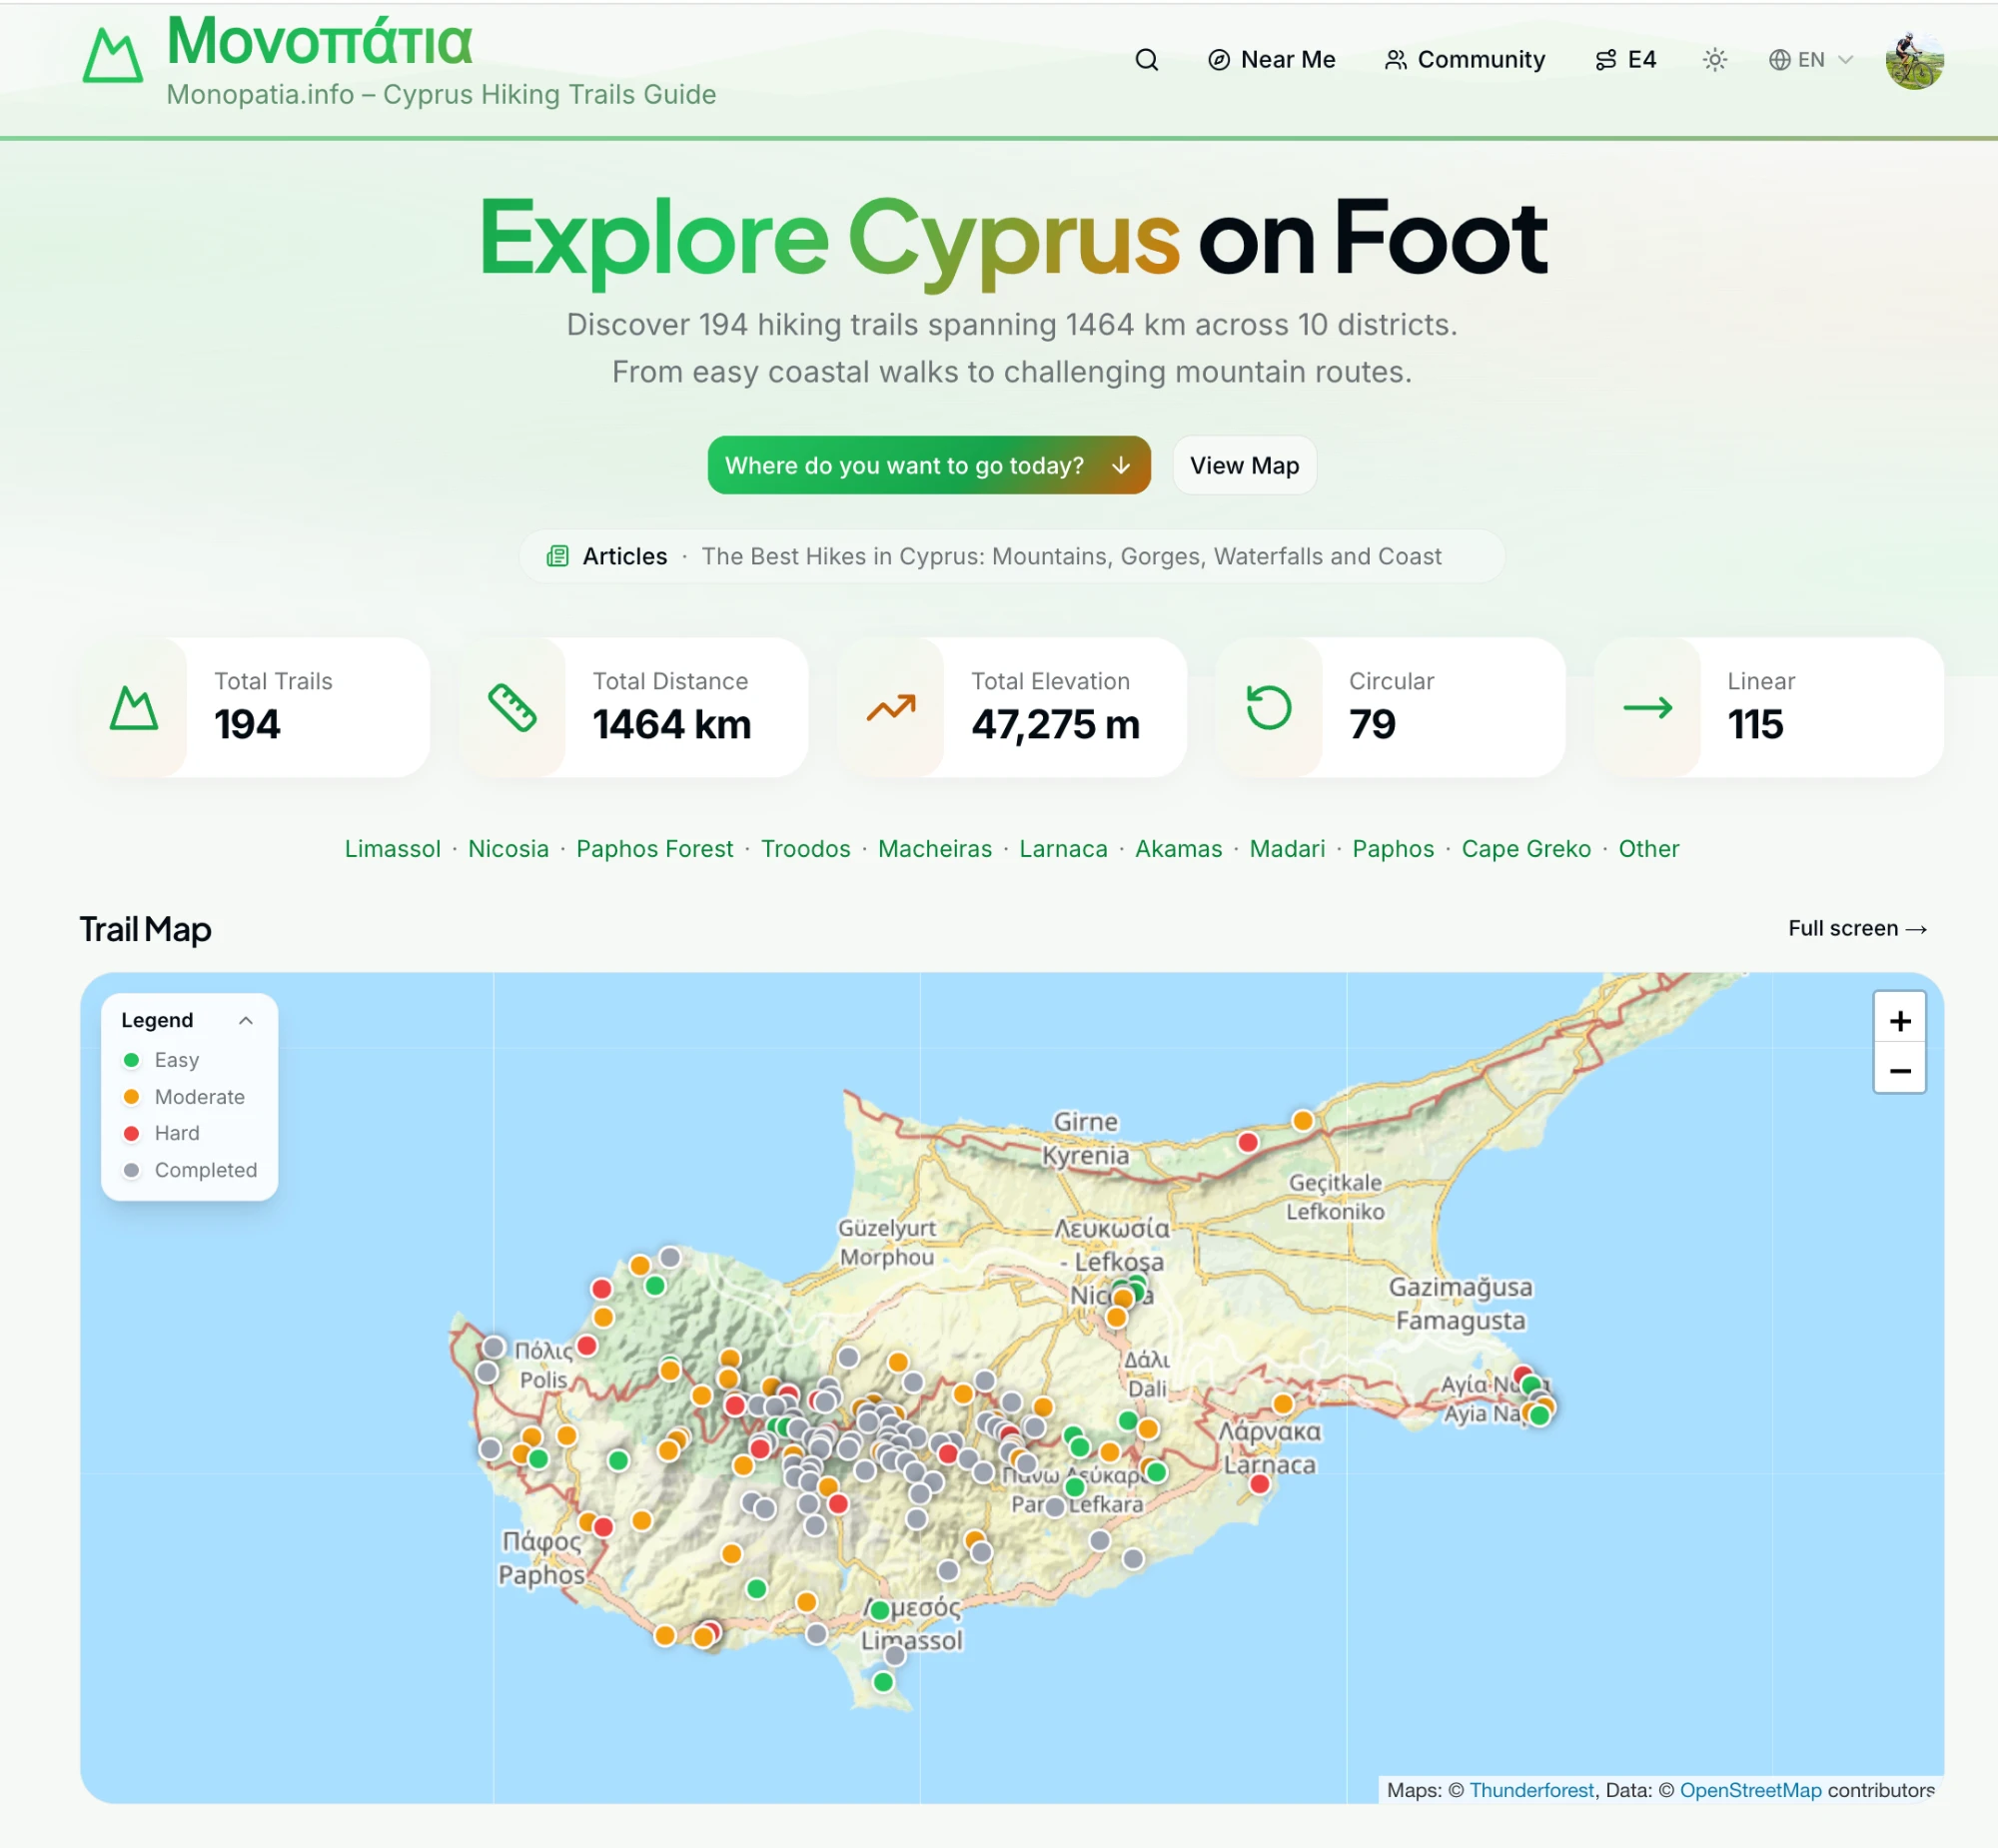Image resolution: width=1998 pixels, height=1848 pixels.
Task: Open the Troodos district link
Action: [805, 848]
